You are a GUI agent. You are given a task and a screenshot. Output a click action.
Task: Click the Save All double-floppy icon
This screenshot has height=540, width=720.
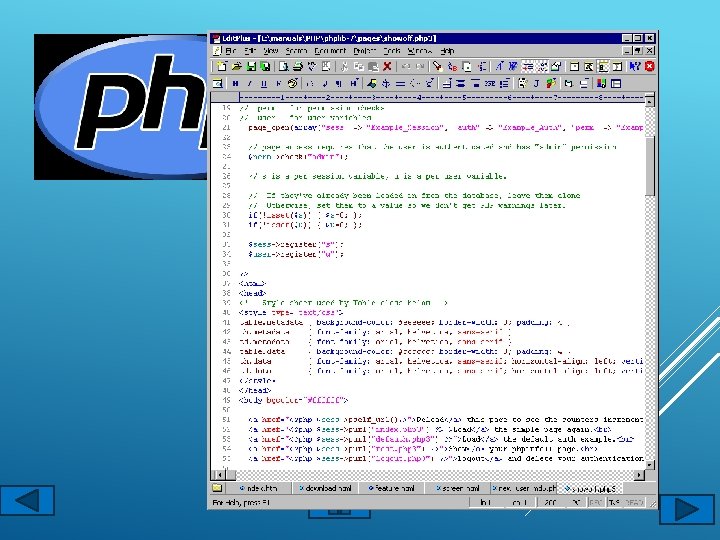265,67
